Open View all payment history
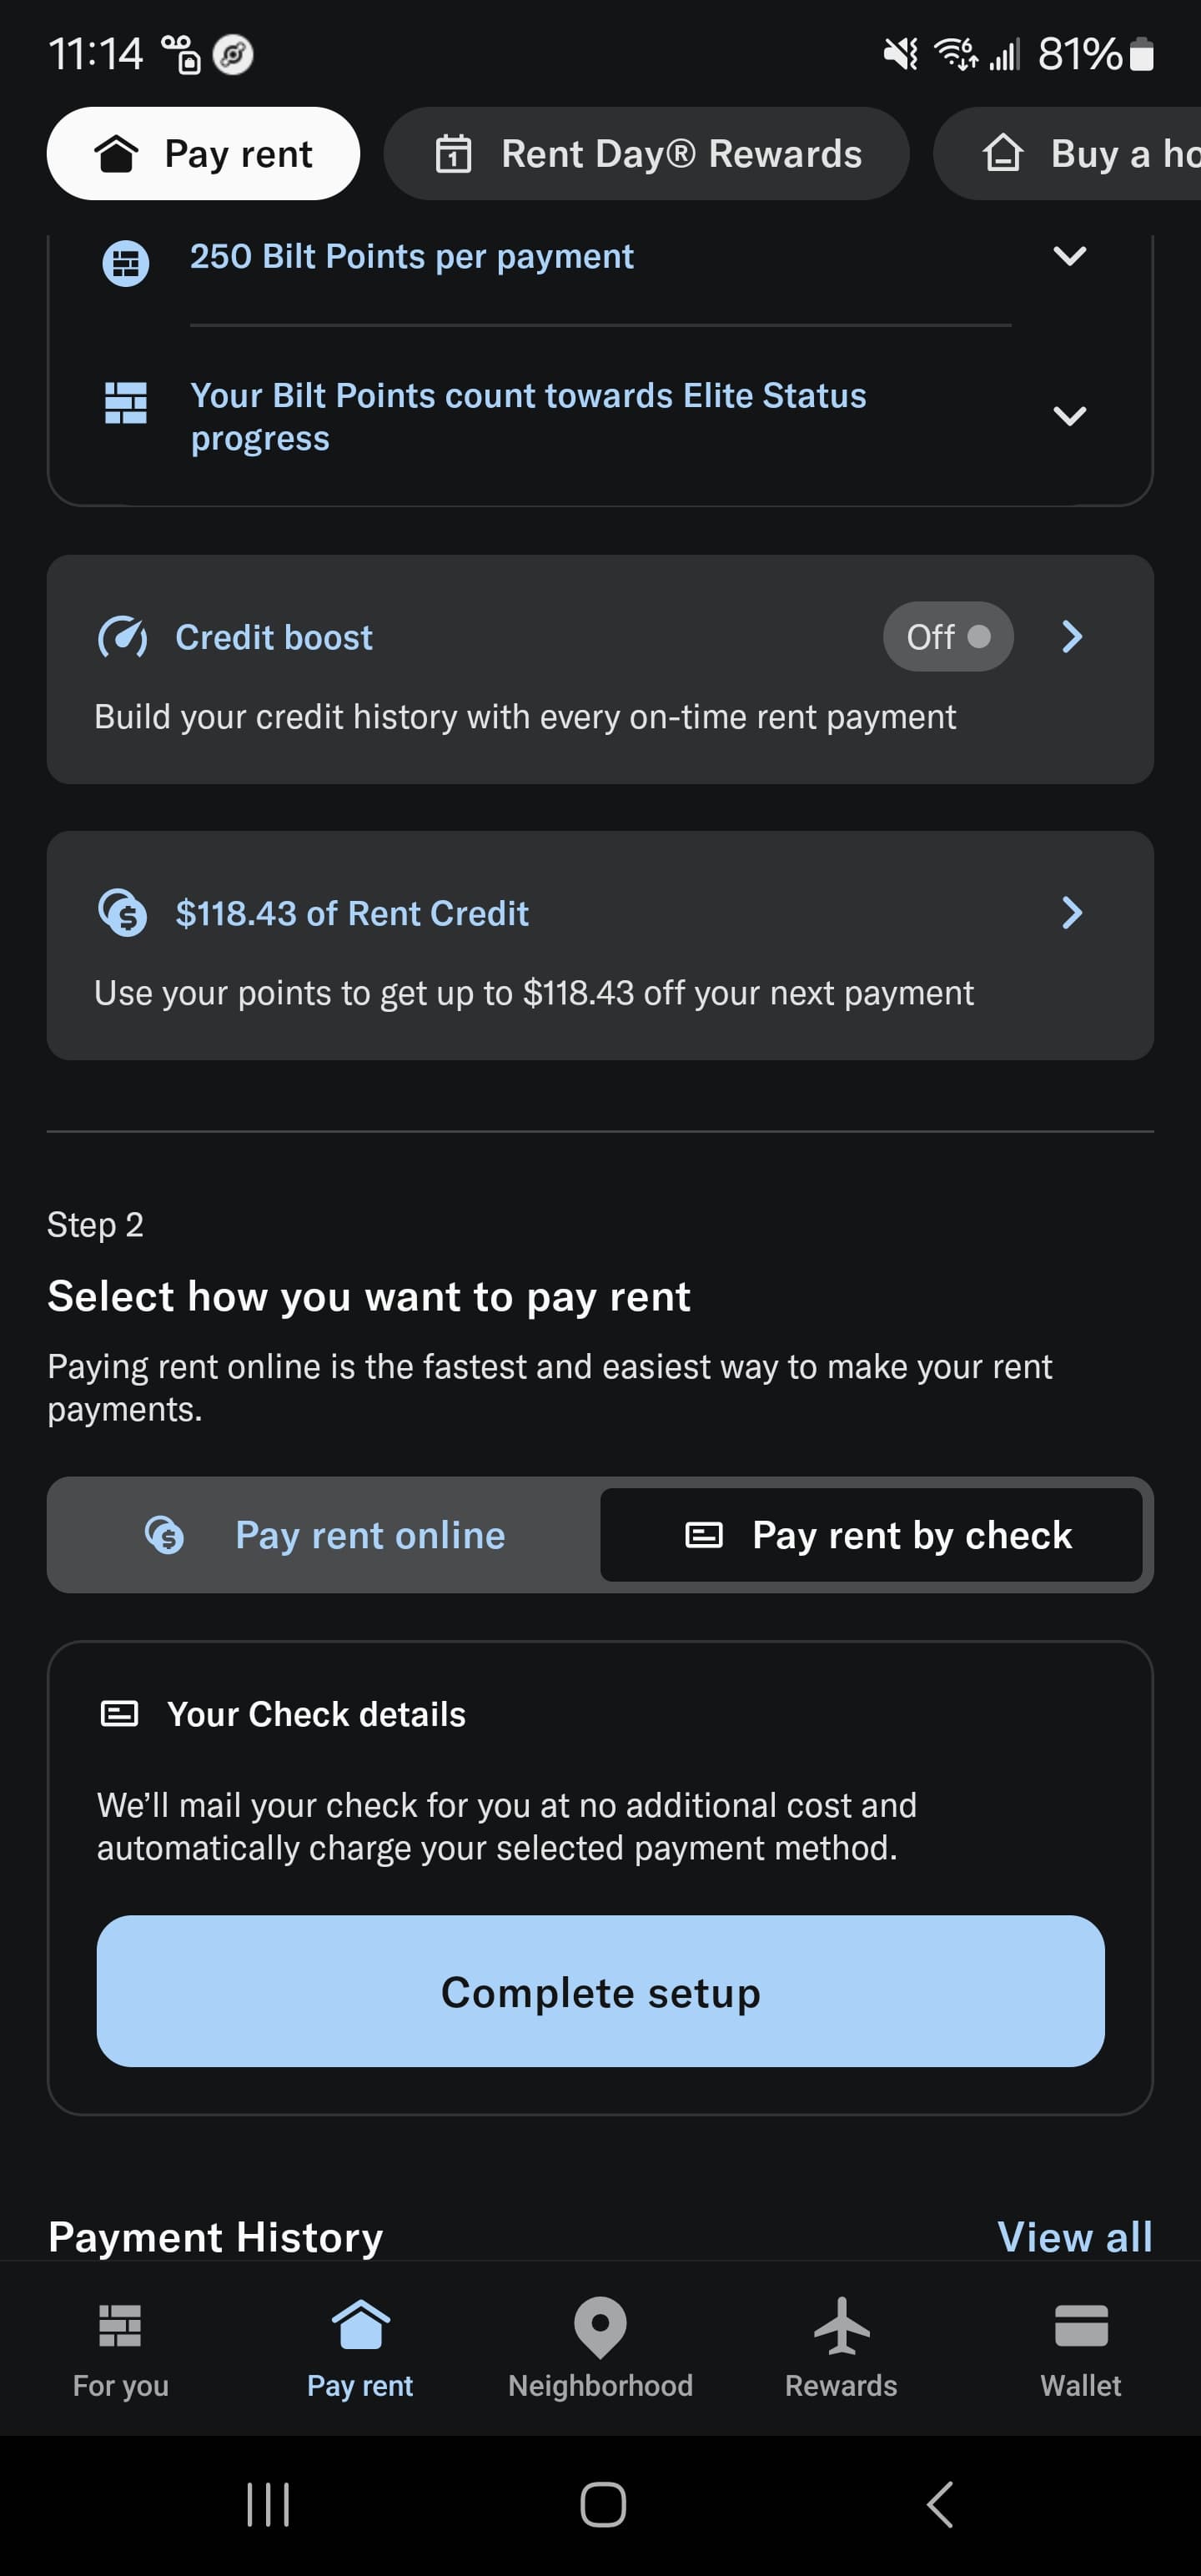Screen dimensions: 1201x2576 coord(1074,2237)
